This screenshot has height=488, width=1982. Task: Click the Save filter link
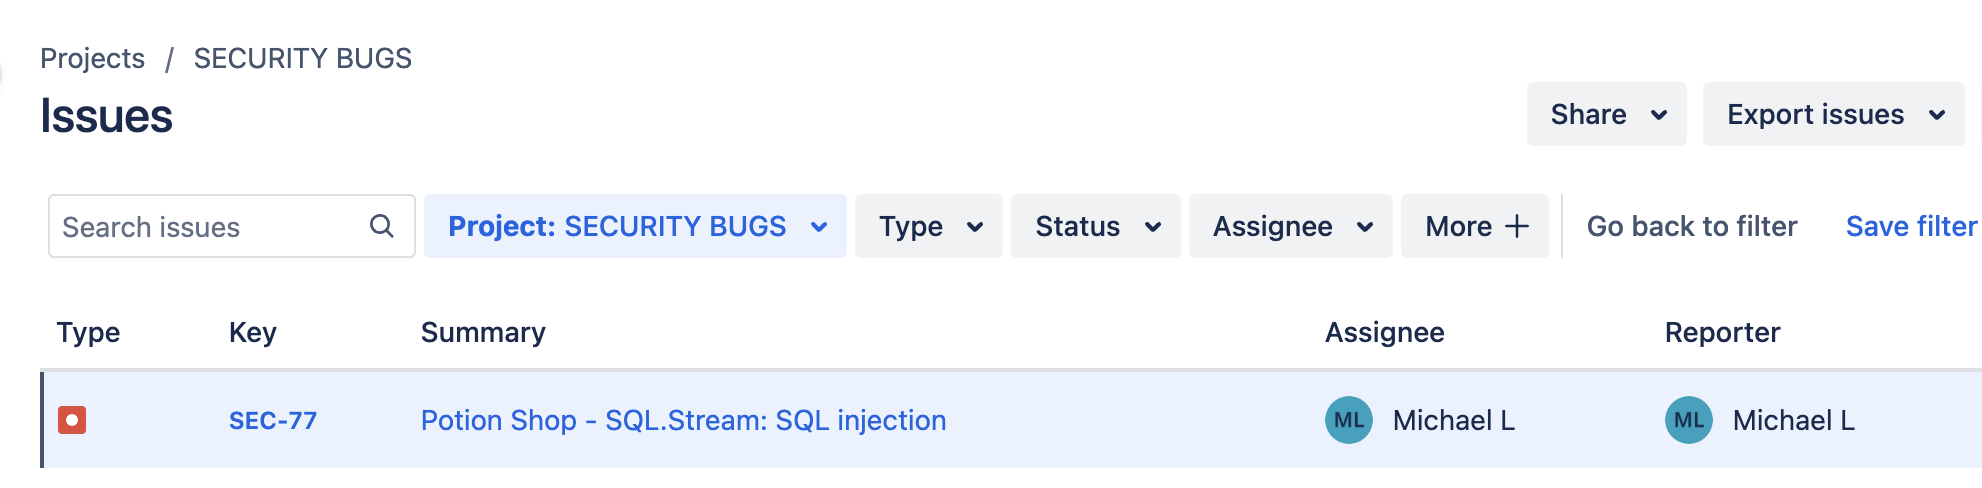point(1911,226)
